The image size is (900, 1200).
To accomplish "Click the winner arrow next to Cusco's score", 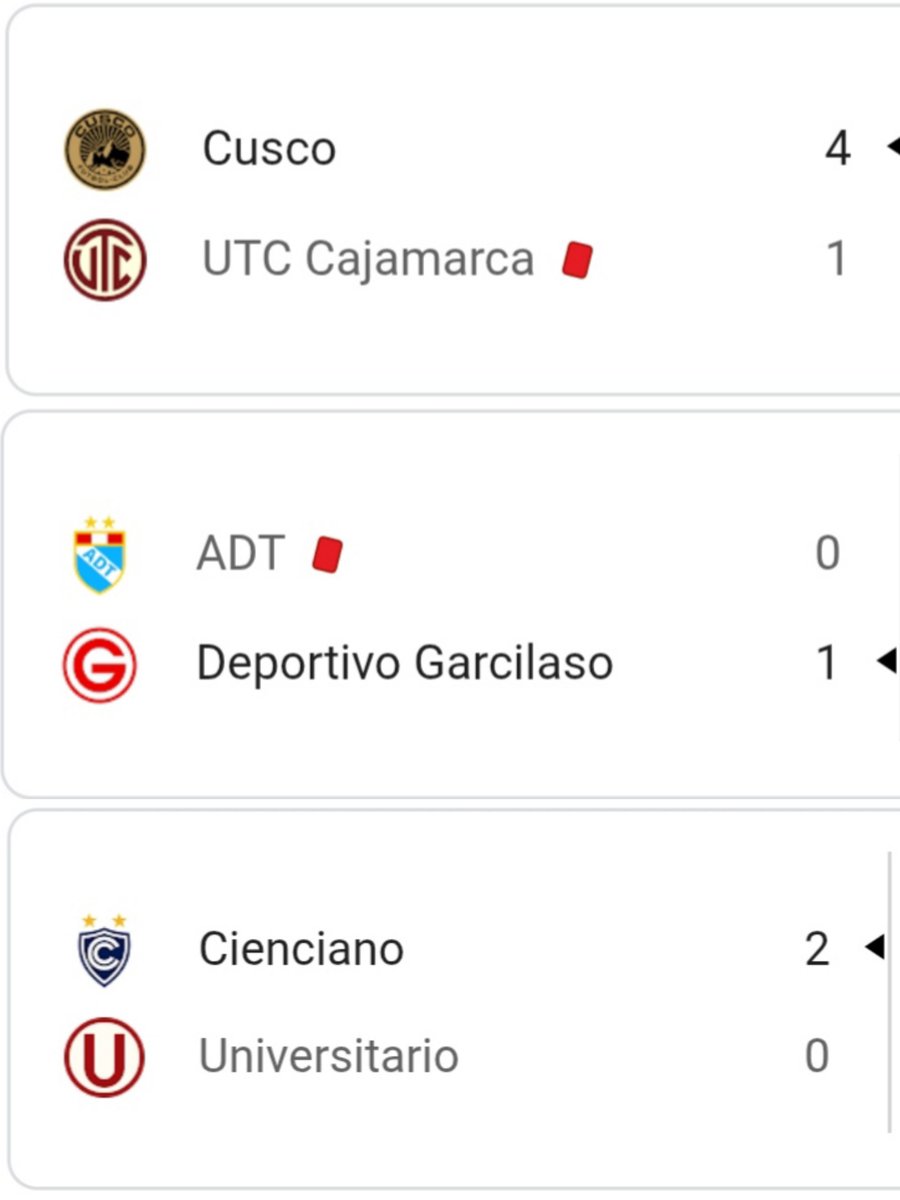I will (x=893, y=147).
